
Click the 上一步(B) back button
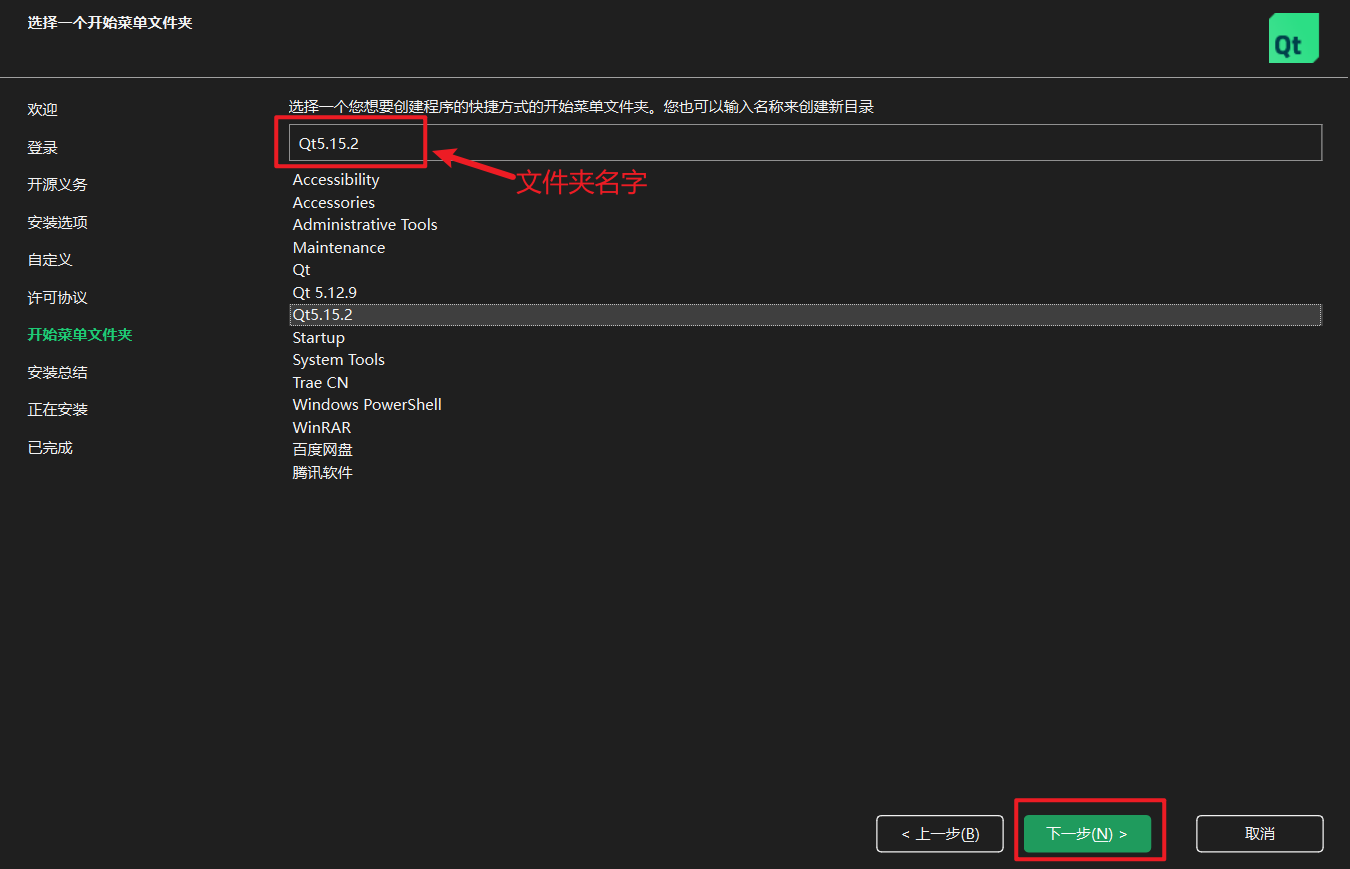939,834
